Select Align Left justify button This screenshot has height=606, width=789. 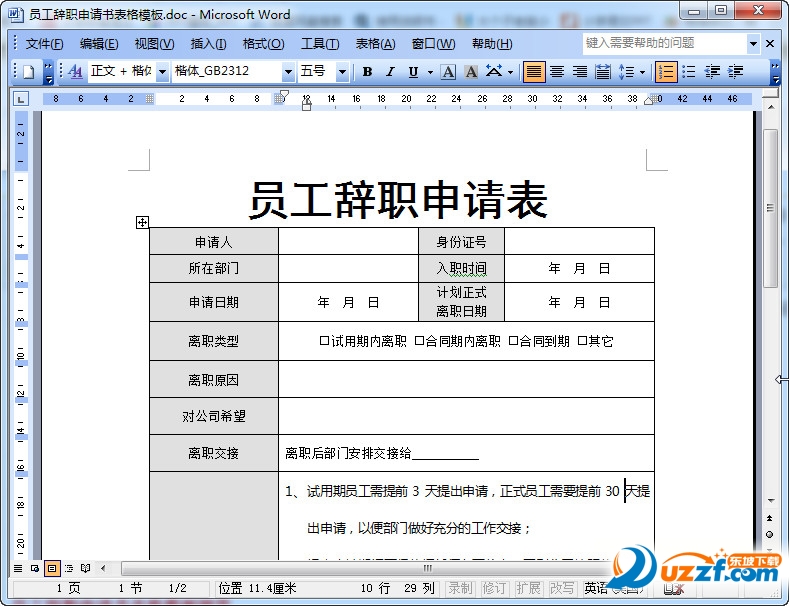coord(534,72)
